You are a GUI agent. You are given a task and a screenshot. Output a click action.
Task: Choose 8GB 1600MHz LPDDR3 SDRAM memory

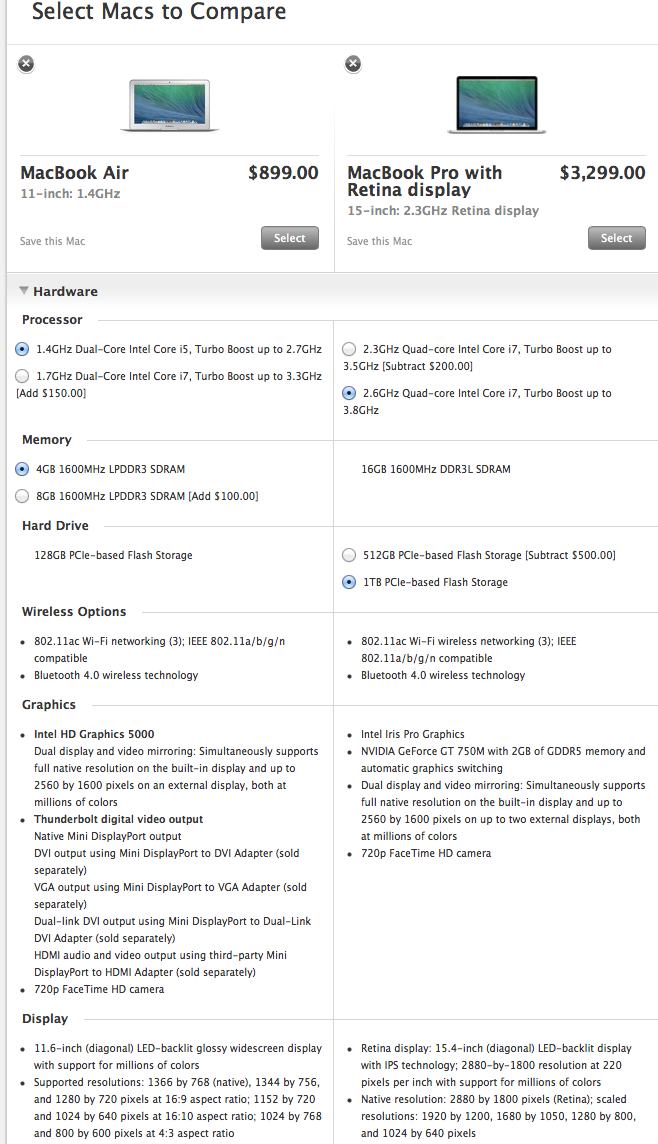[23, 496]
